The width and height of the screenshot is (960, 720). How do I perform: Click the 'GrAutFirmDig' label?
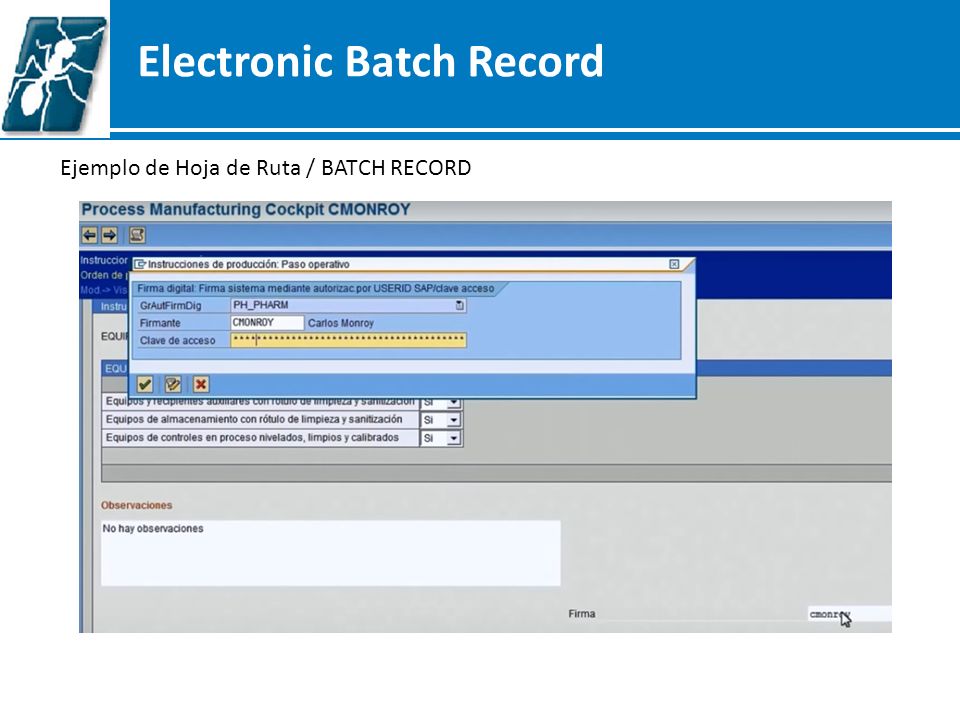tap(170, 305)
